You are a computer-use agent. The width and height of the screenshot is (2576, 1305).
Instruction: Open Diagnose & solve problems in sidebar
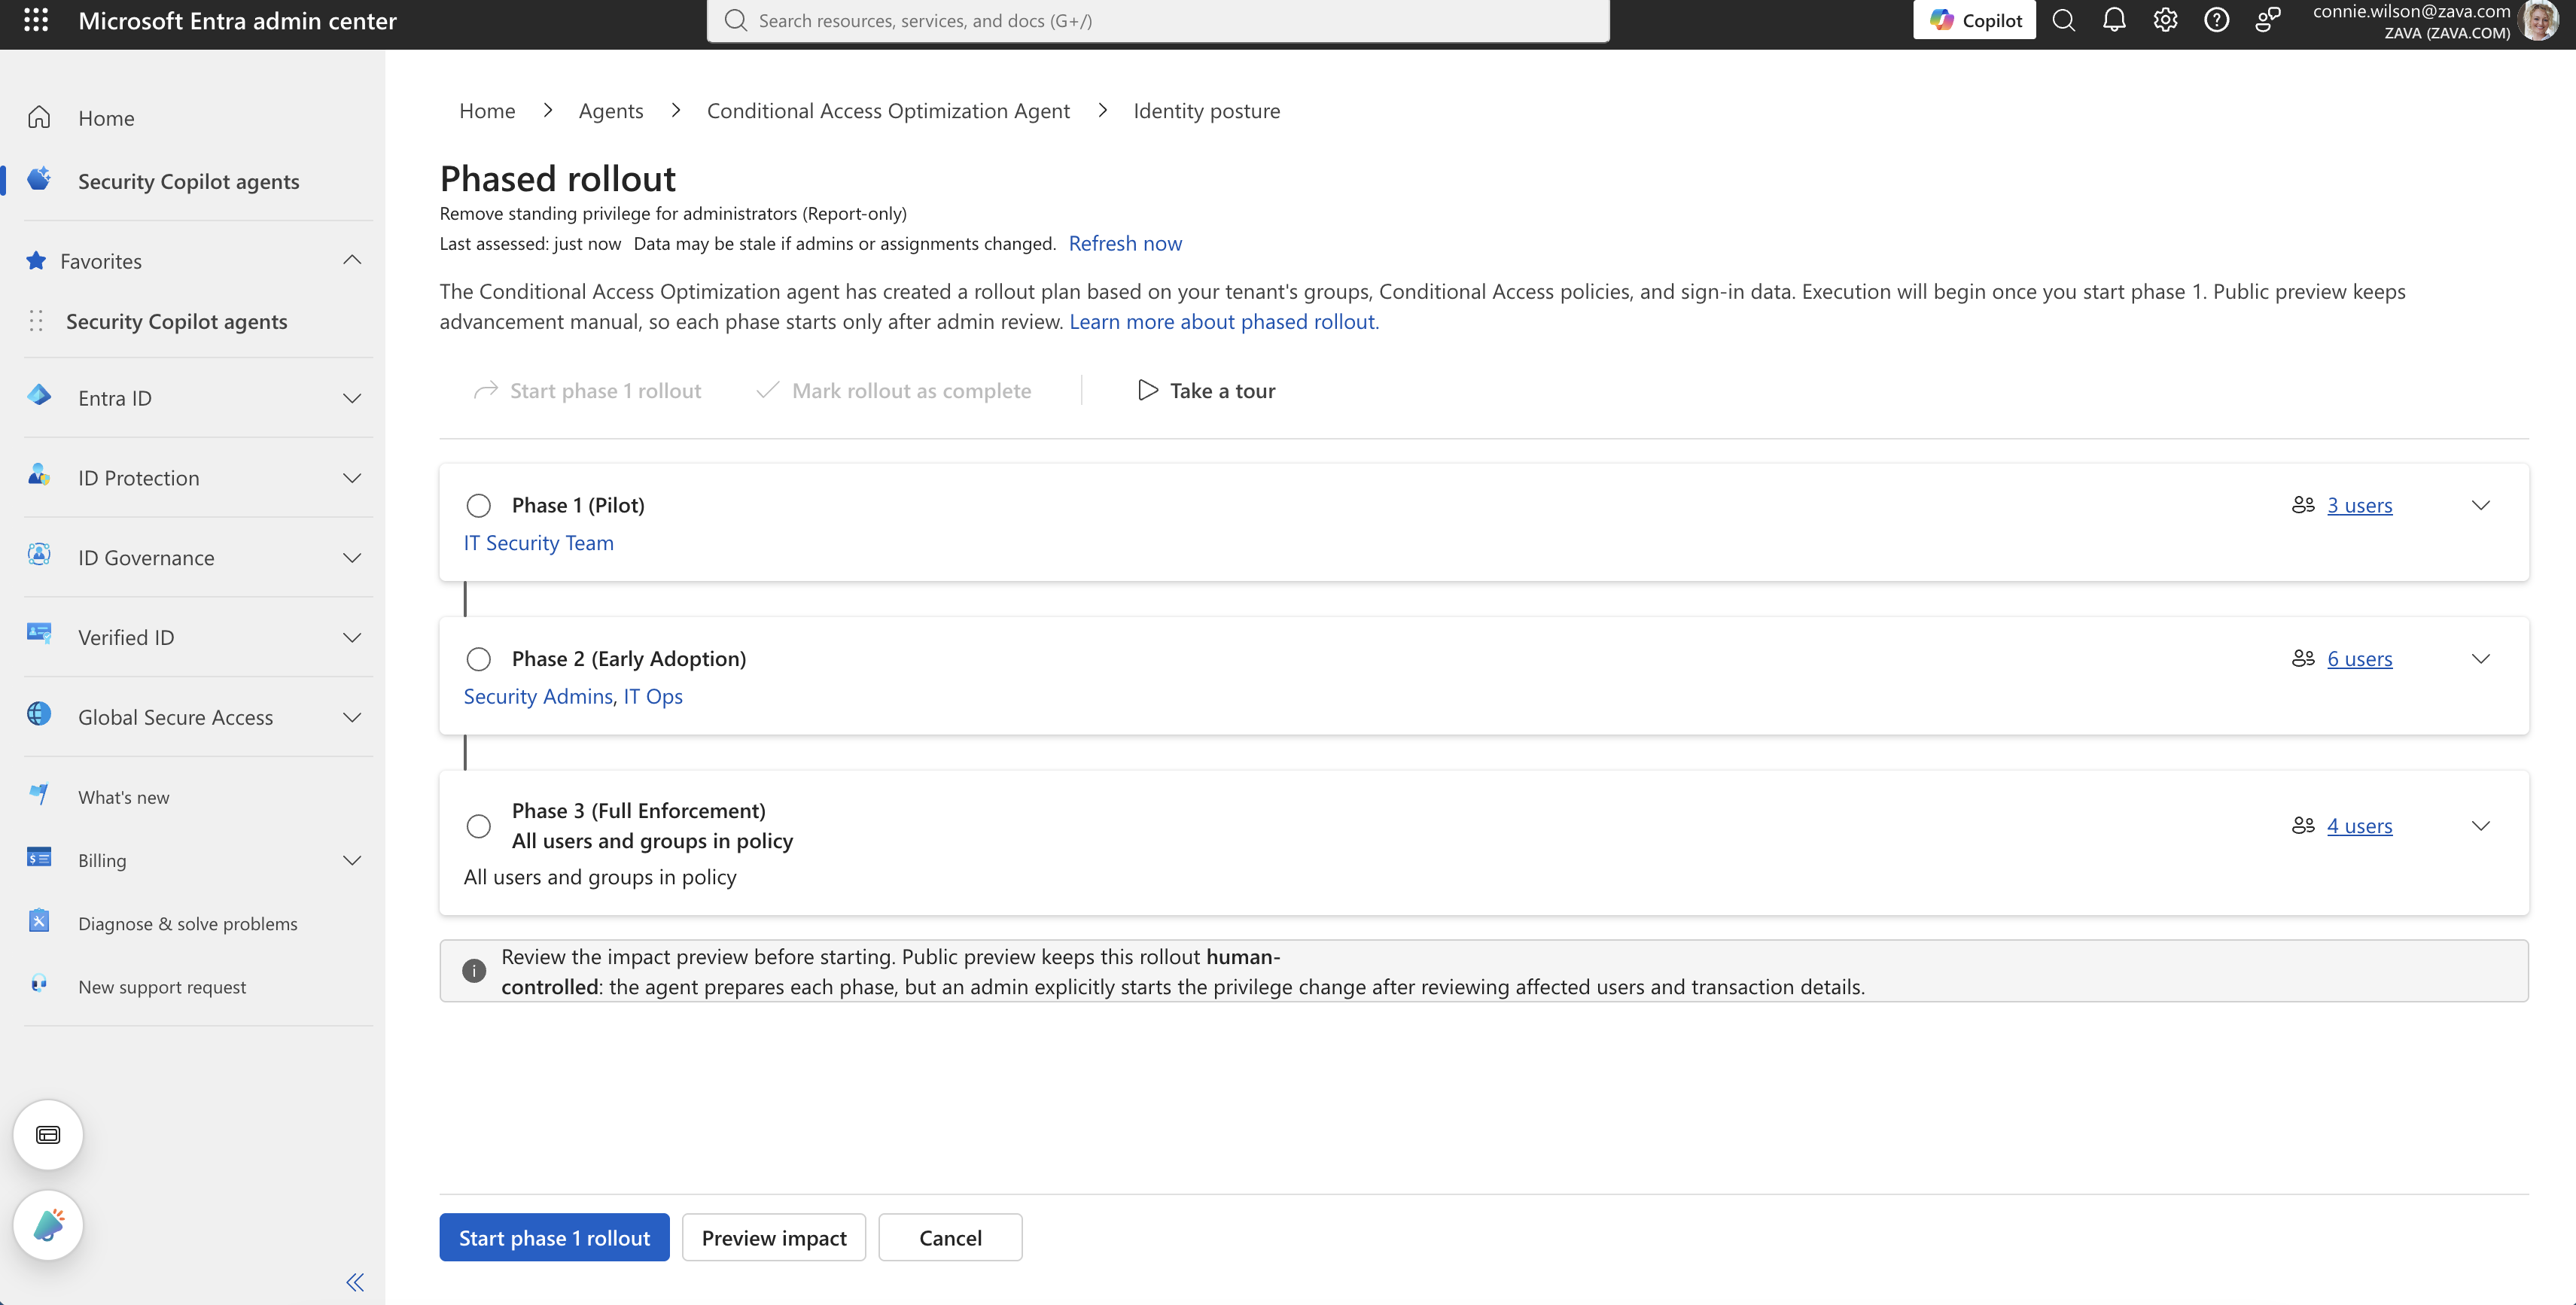pyautogui.click(x=188, y=924)
